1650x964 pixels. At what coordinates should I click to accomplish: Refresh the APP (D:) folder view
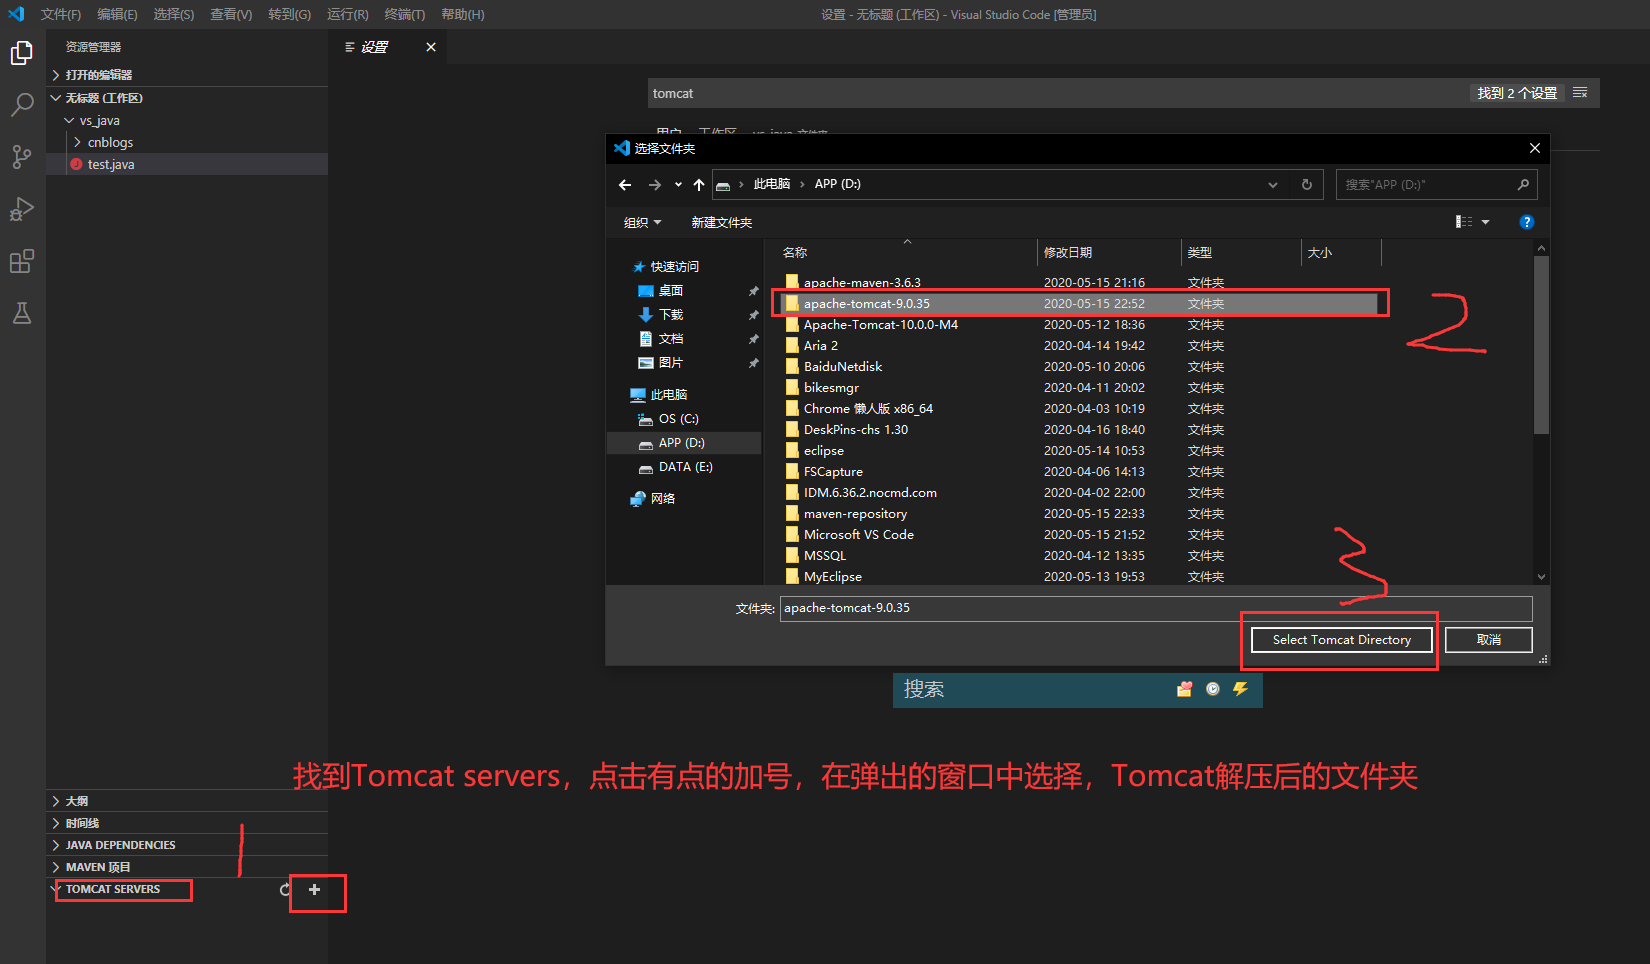tap(1307, 184)
